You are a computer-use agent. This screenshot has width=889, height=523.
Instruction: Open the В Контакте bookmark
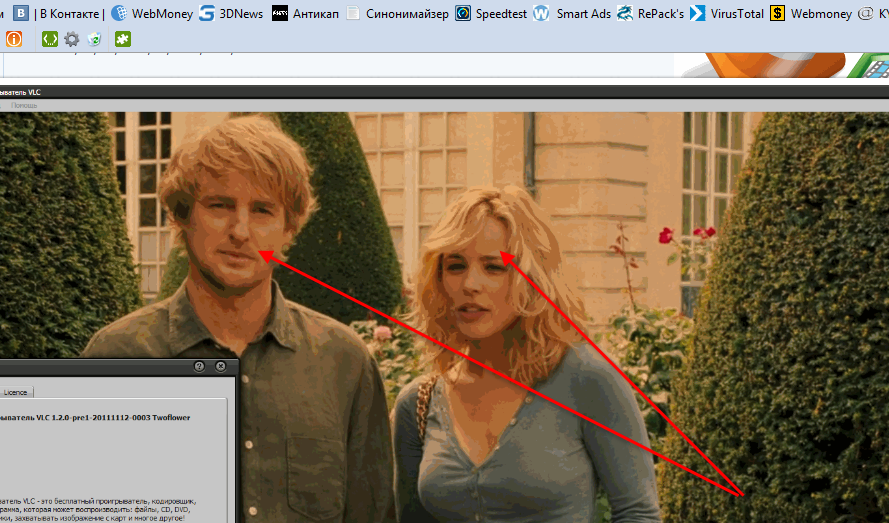pyautogui.click(x=57, y=14)
